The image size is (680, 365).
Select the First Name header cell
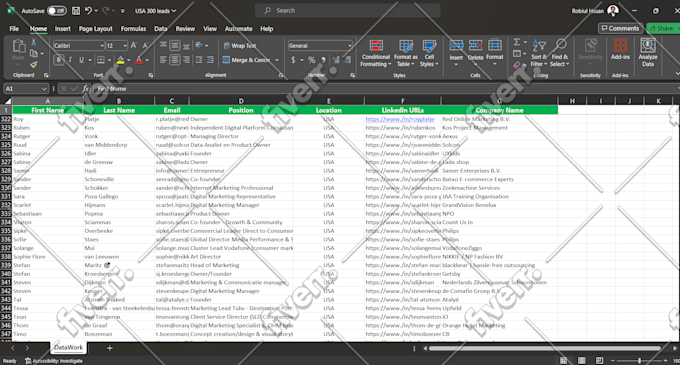point(48,110)
